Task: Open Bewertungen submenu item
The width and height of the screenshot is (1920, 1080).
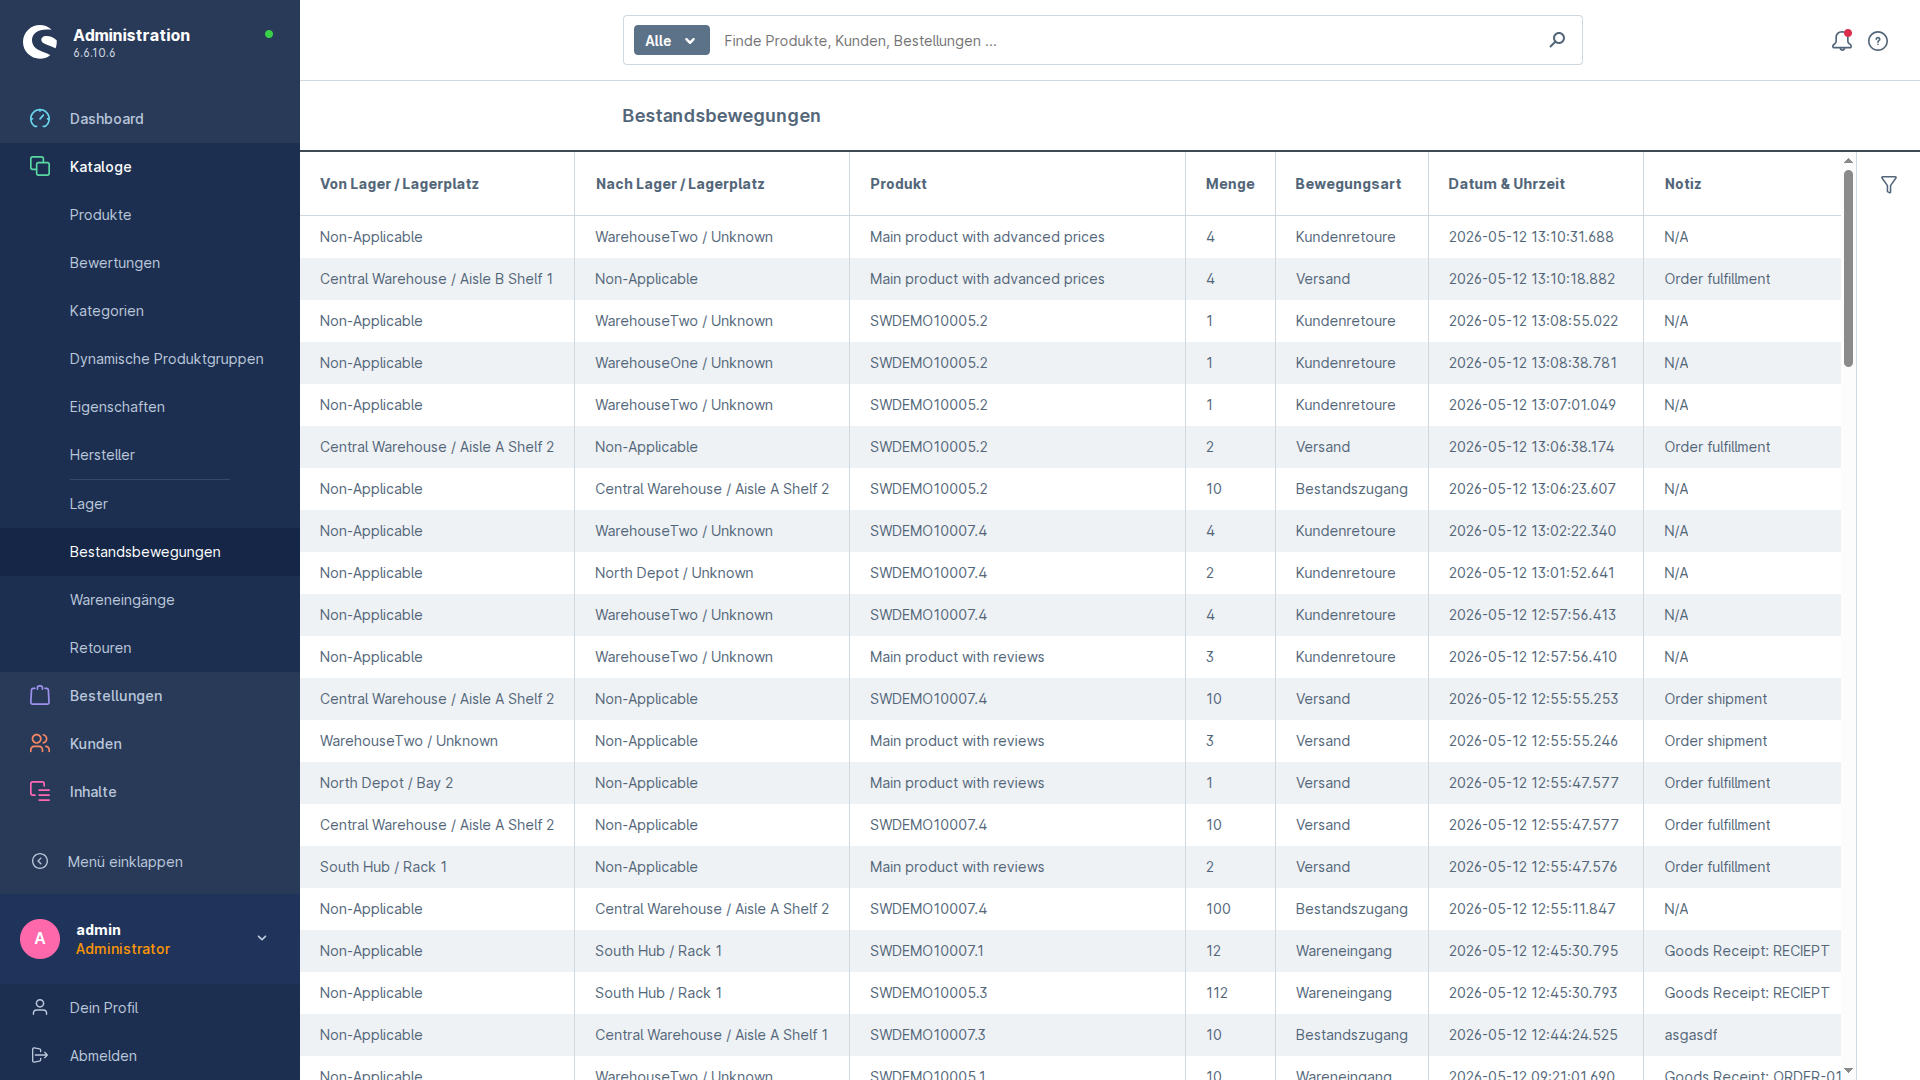Action: 115,263
